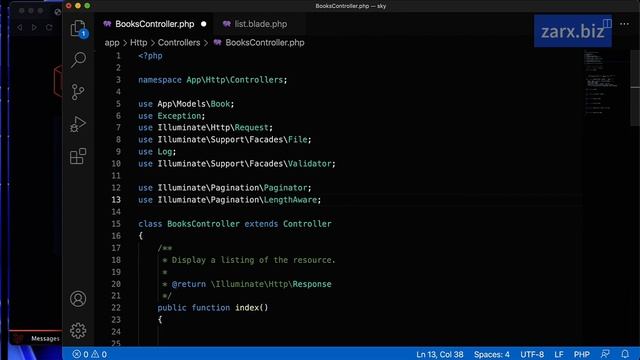Click reload icon in background browser window
This screenshot has width=640, height=360.
(49, 27)
